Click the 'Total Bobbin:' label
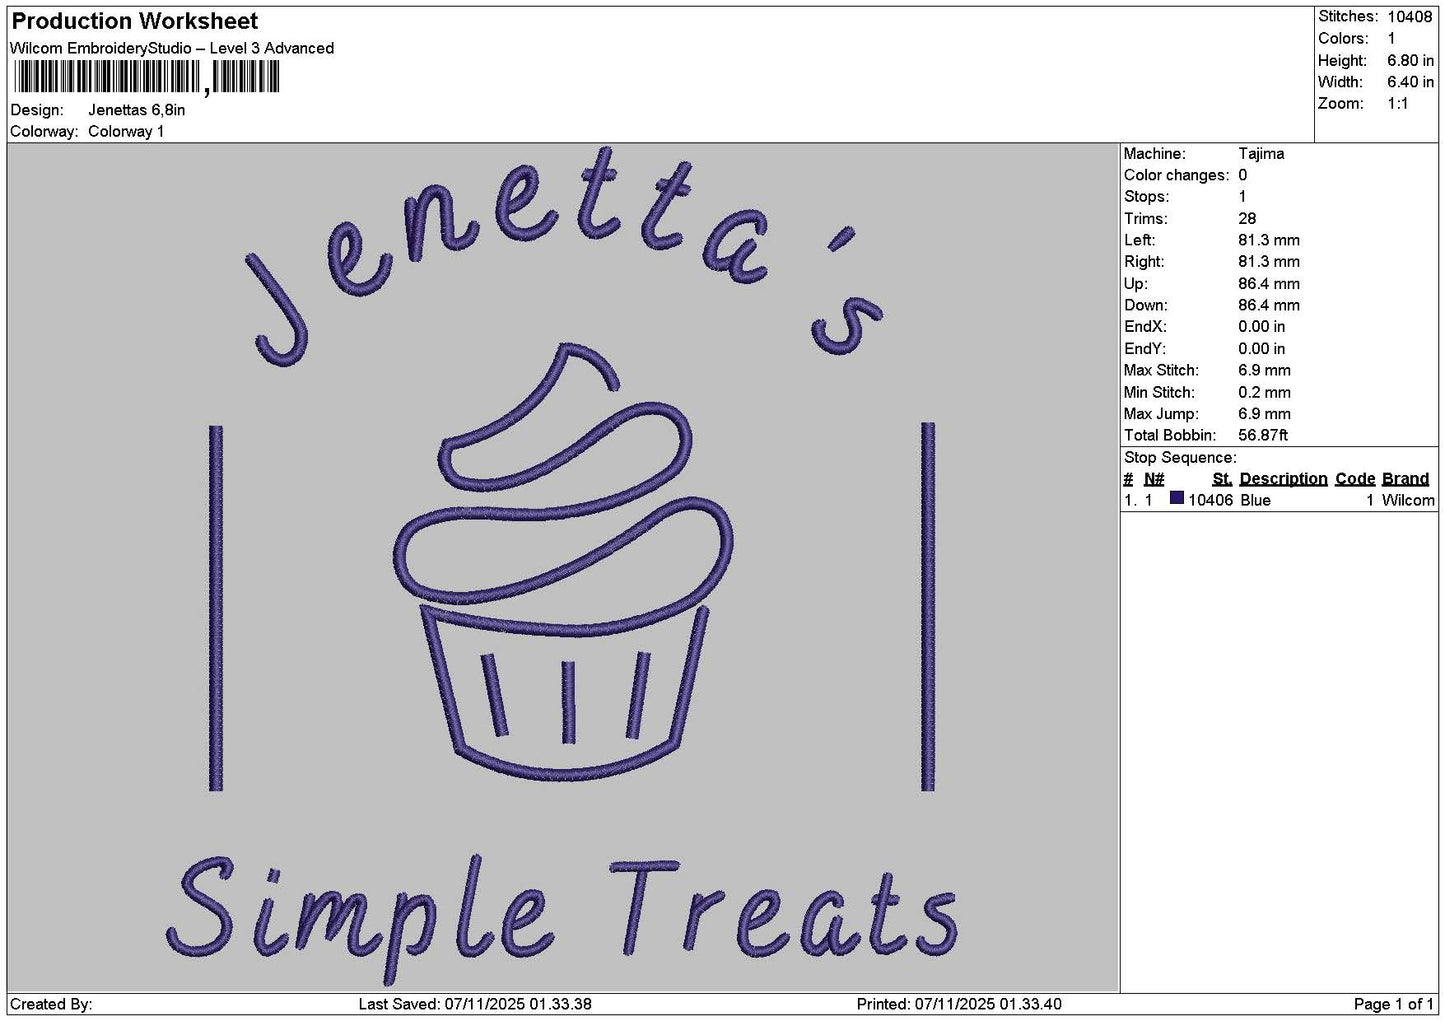This screenshot has height=1021, width=1445. click(1169, 435)
